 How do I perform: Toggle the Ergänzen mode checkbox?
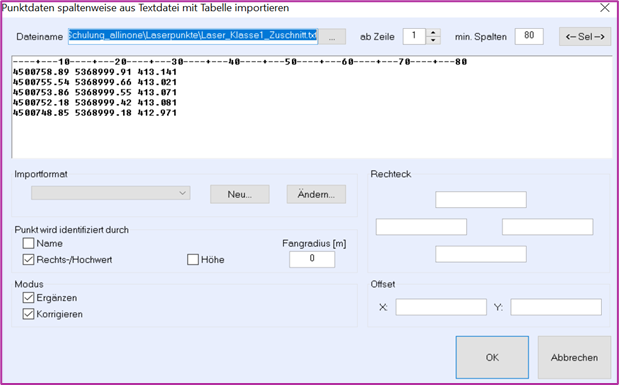point(28,298)
